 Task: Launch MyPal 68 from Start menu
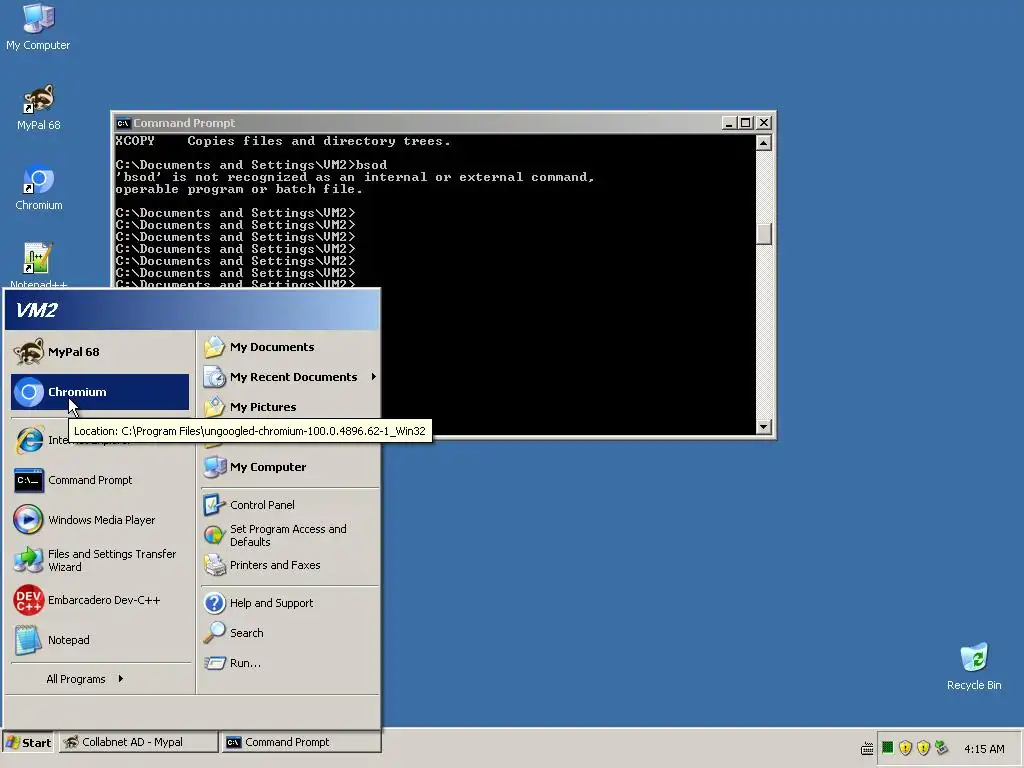pyautogui.click(x=100, y=352)
